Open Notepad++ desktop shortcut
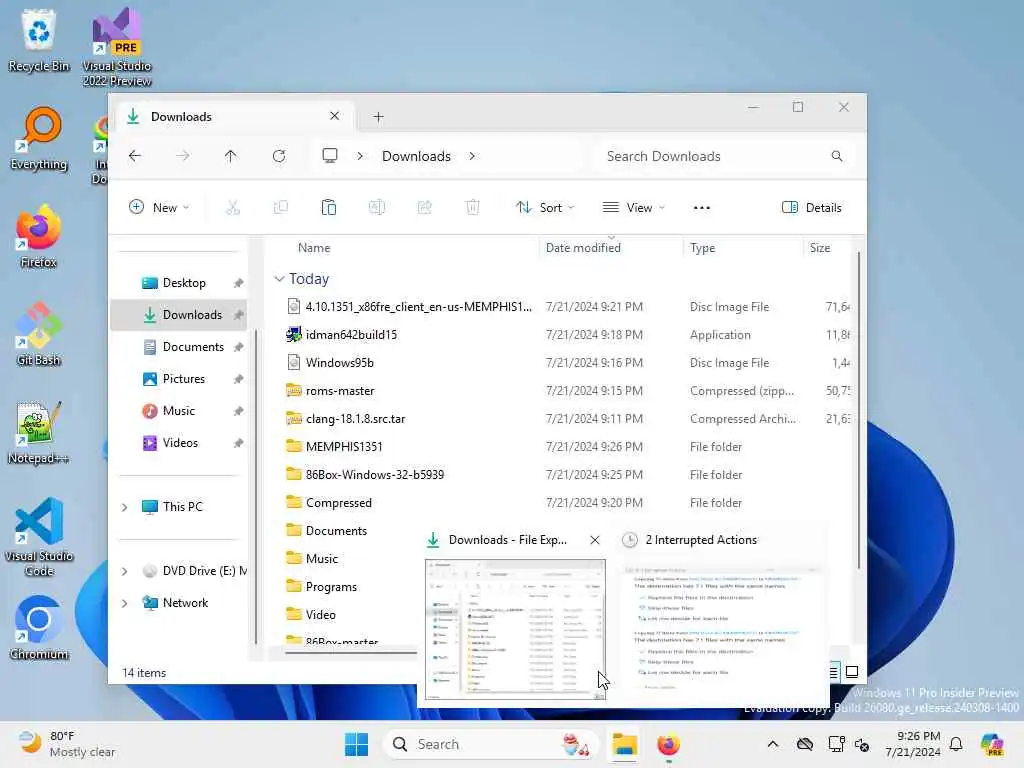1024x768 pixels. point(38,432)
